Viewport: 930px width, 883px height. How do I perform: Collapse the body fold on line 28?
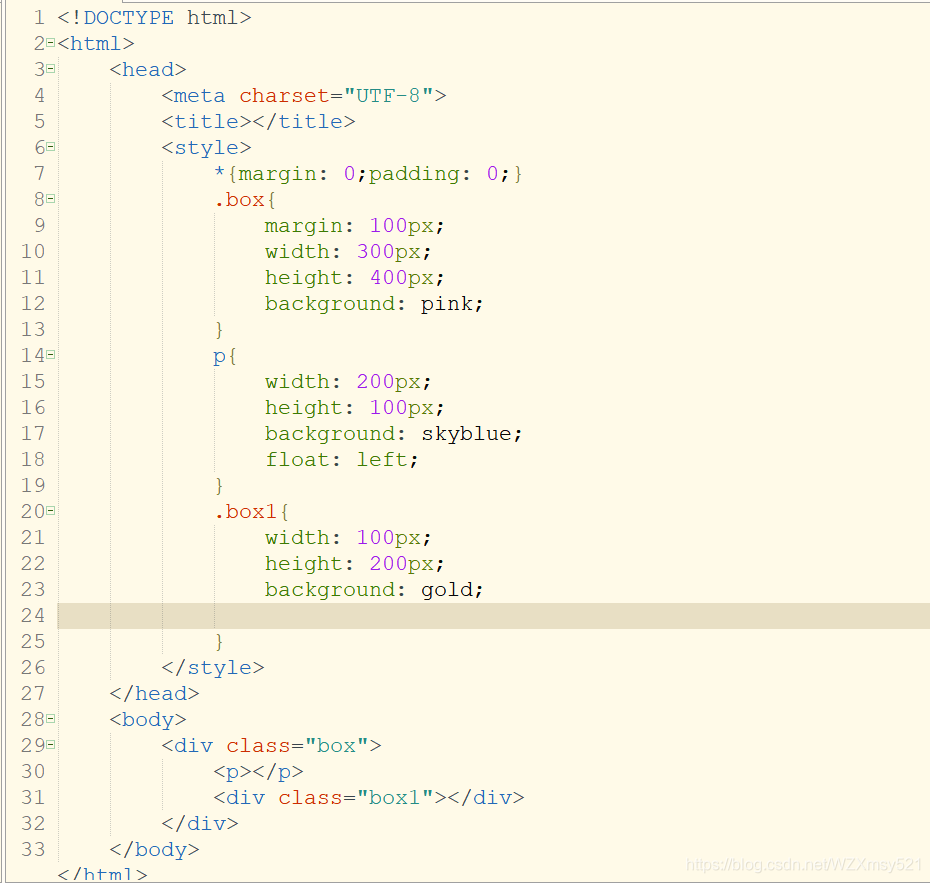tap(50, 719)
